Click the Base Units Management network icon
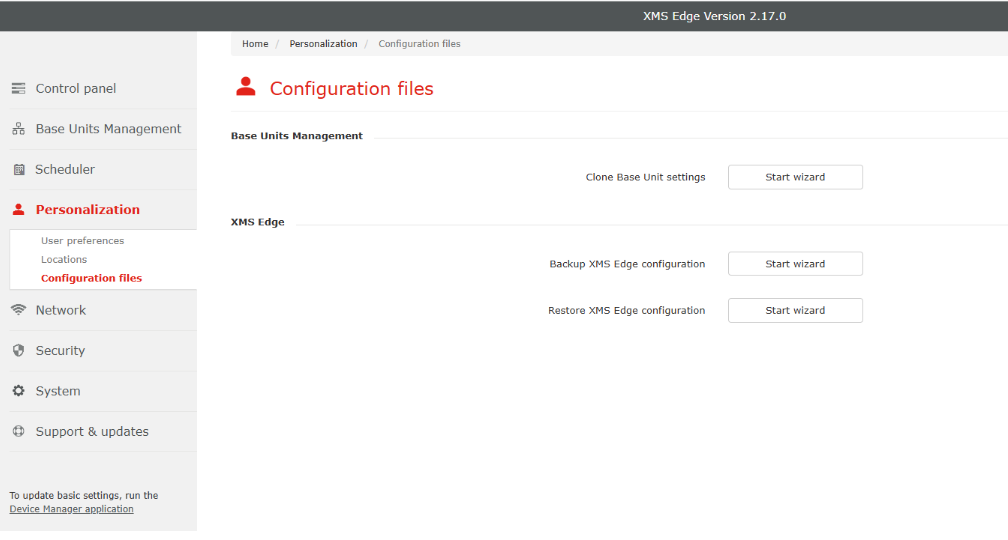Viewport: 1008px width, 540px height. point(19,129)
